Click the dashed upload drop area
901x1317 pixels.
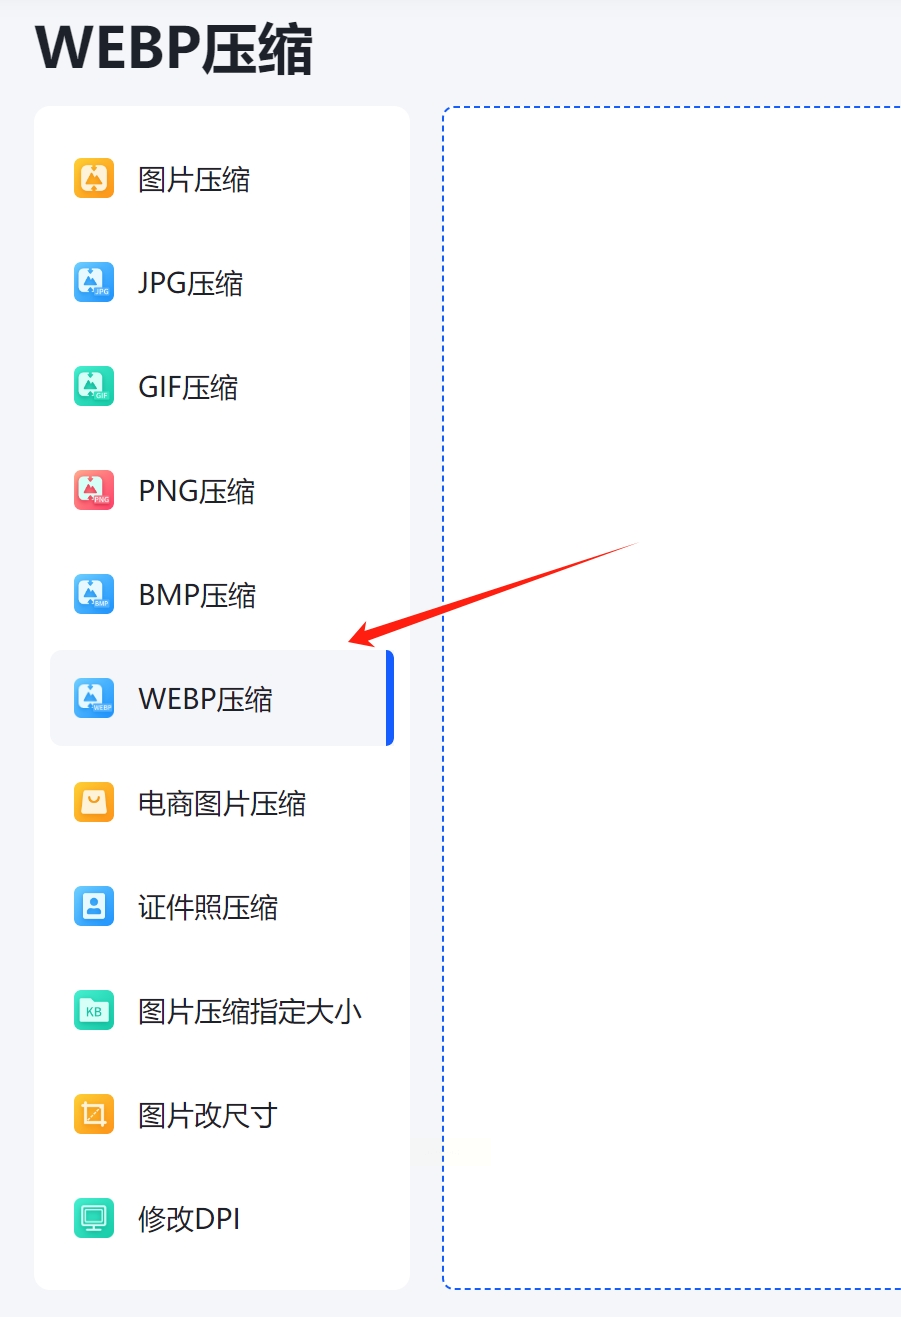click(x=672, y=698)
